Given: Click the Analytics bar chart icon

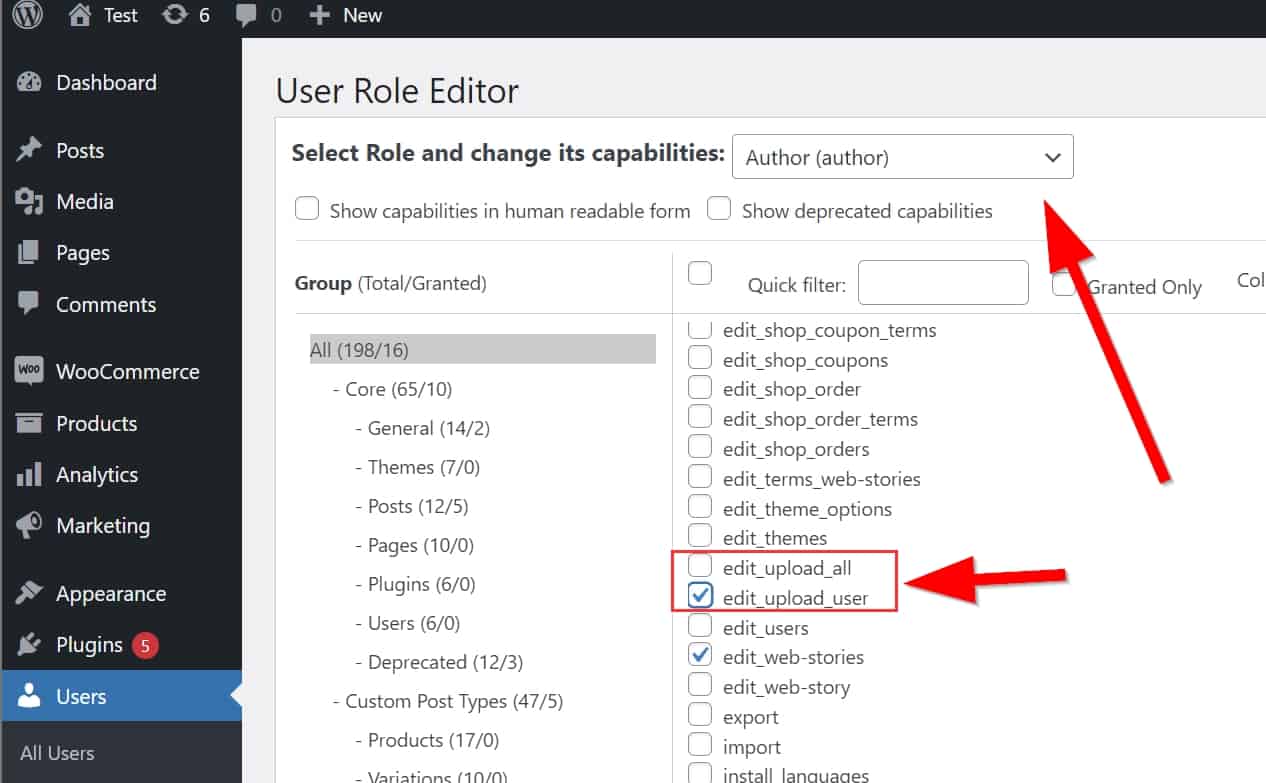Looking at the screenshot, I should point(29,474).
